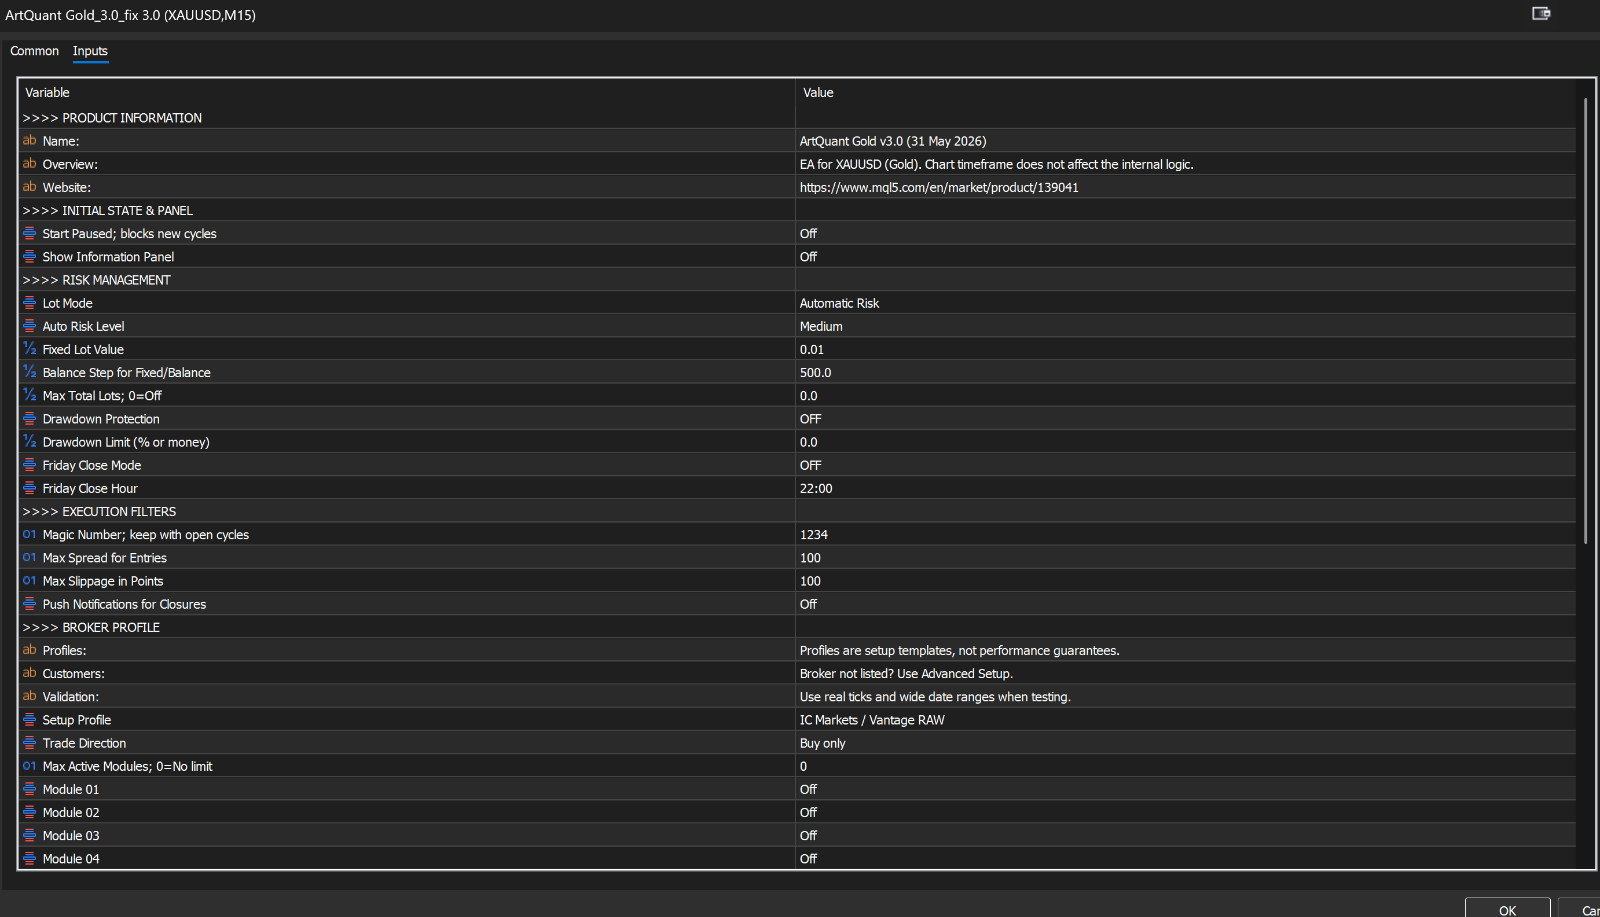Click the integer icon beside Max Slippage in Points
Screen dimensions: 1600x917
tap(29, 581)
